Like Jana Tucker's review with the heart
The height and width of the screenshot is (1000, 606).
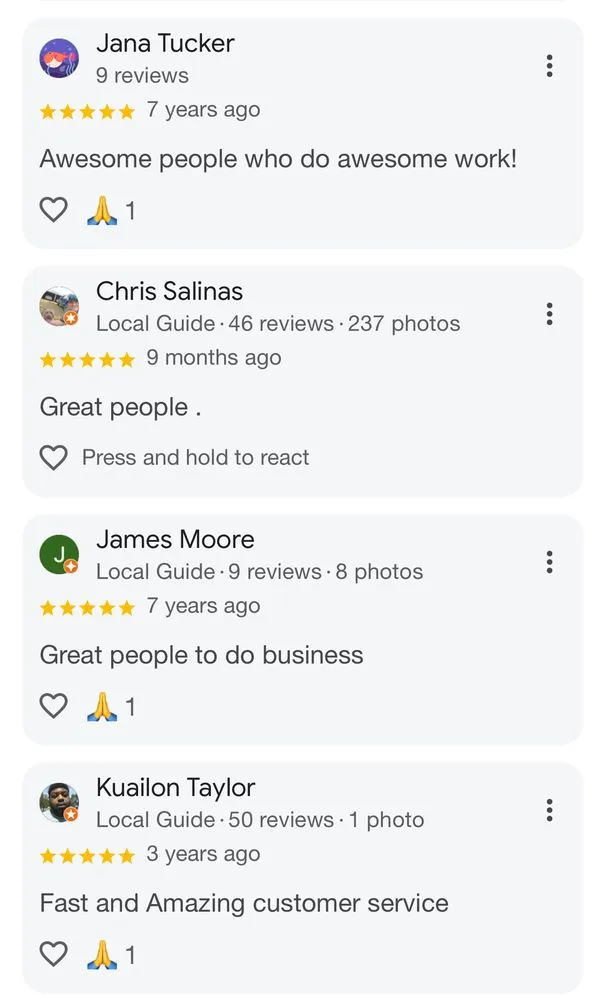tap(53, 209)
